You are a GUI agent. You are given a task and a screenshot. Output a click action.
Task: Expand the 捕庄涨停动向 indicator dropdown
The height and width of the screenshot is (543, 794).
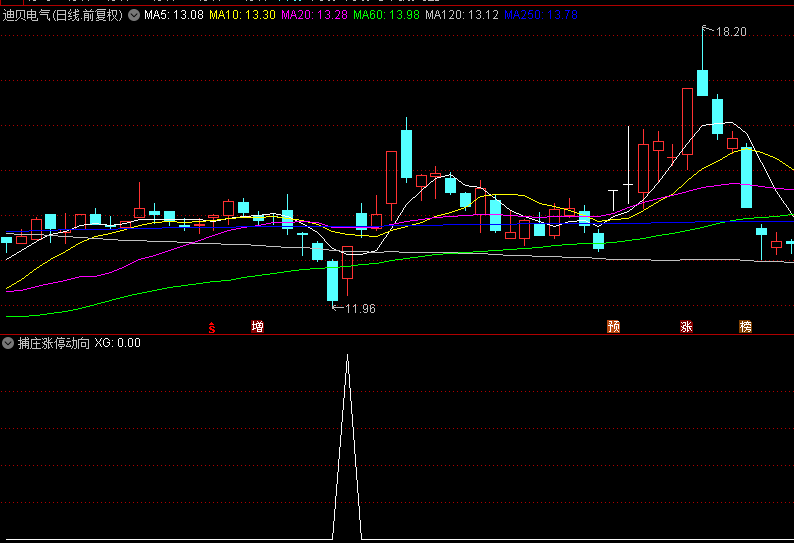coord(8,343)
